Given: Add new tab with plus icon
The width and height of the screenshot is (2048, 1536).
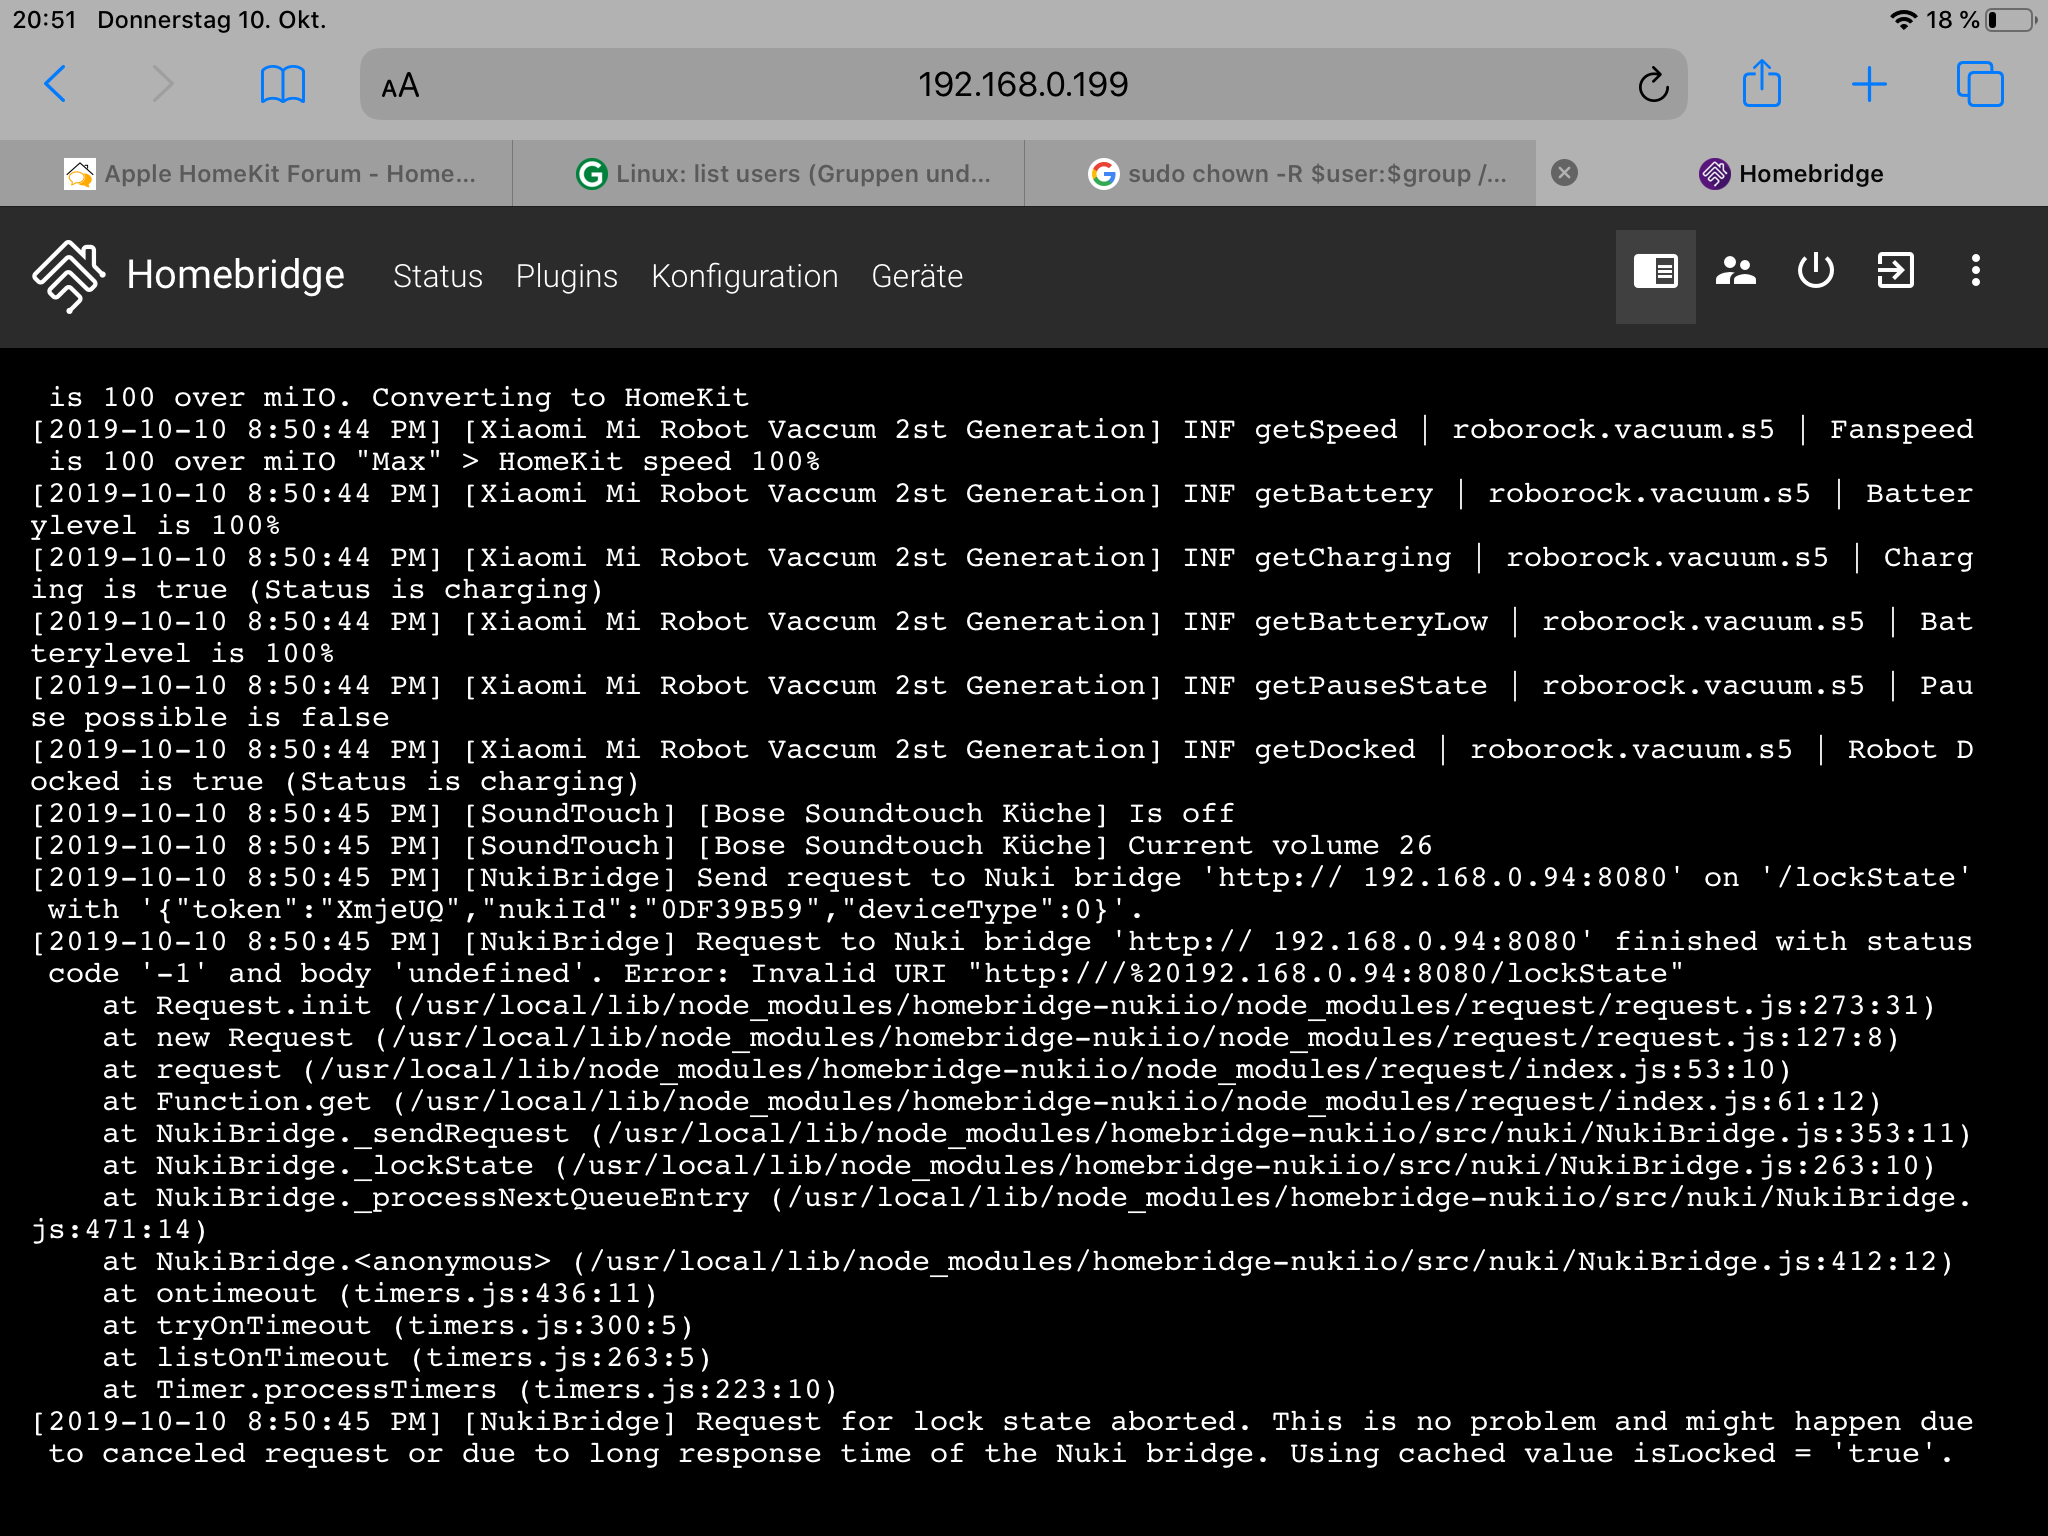Looking at the screenshot, I should 1868,85.
